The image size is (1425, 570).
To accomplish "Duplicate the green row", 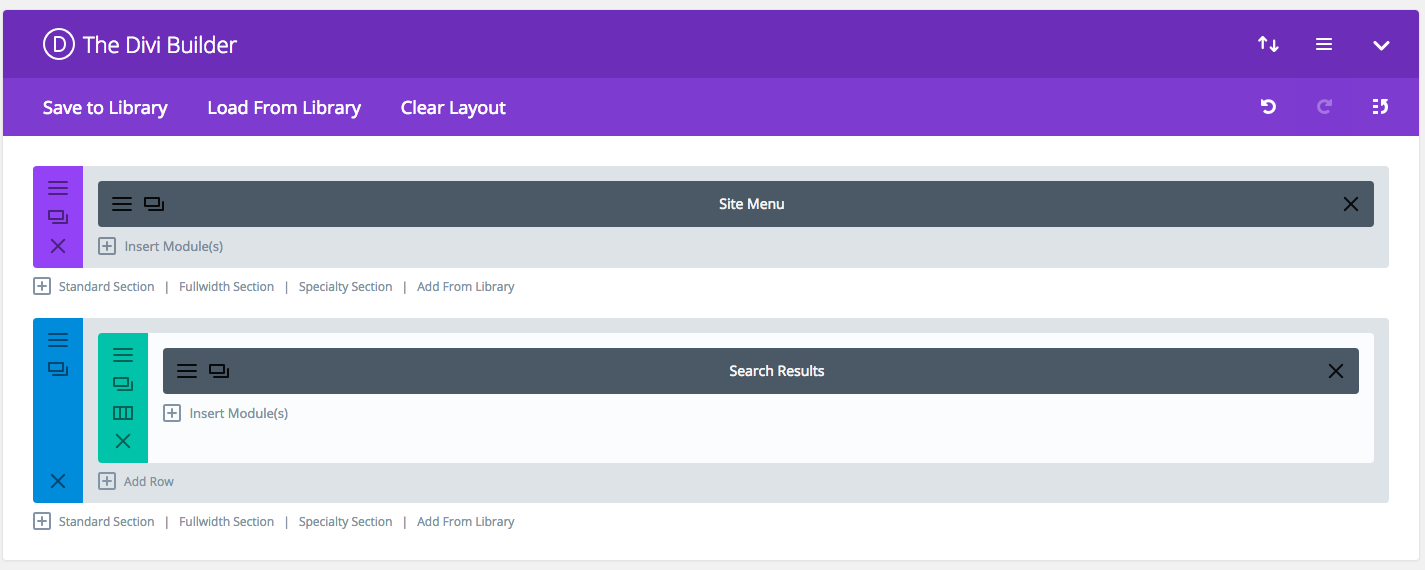I will (x=123, y=384).
